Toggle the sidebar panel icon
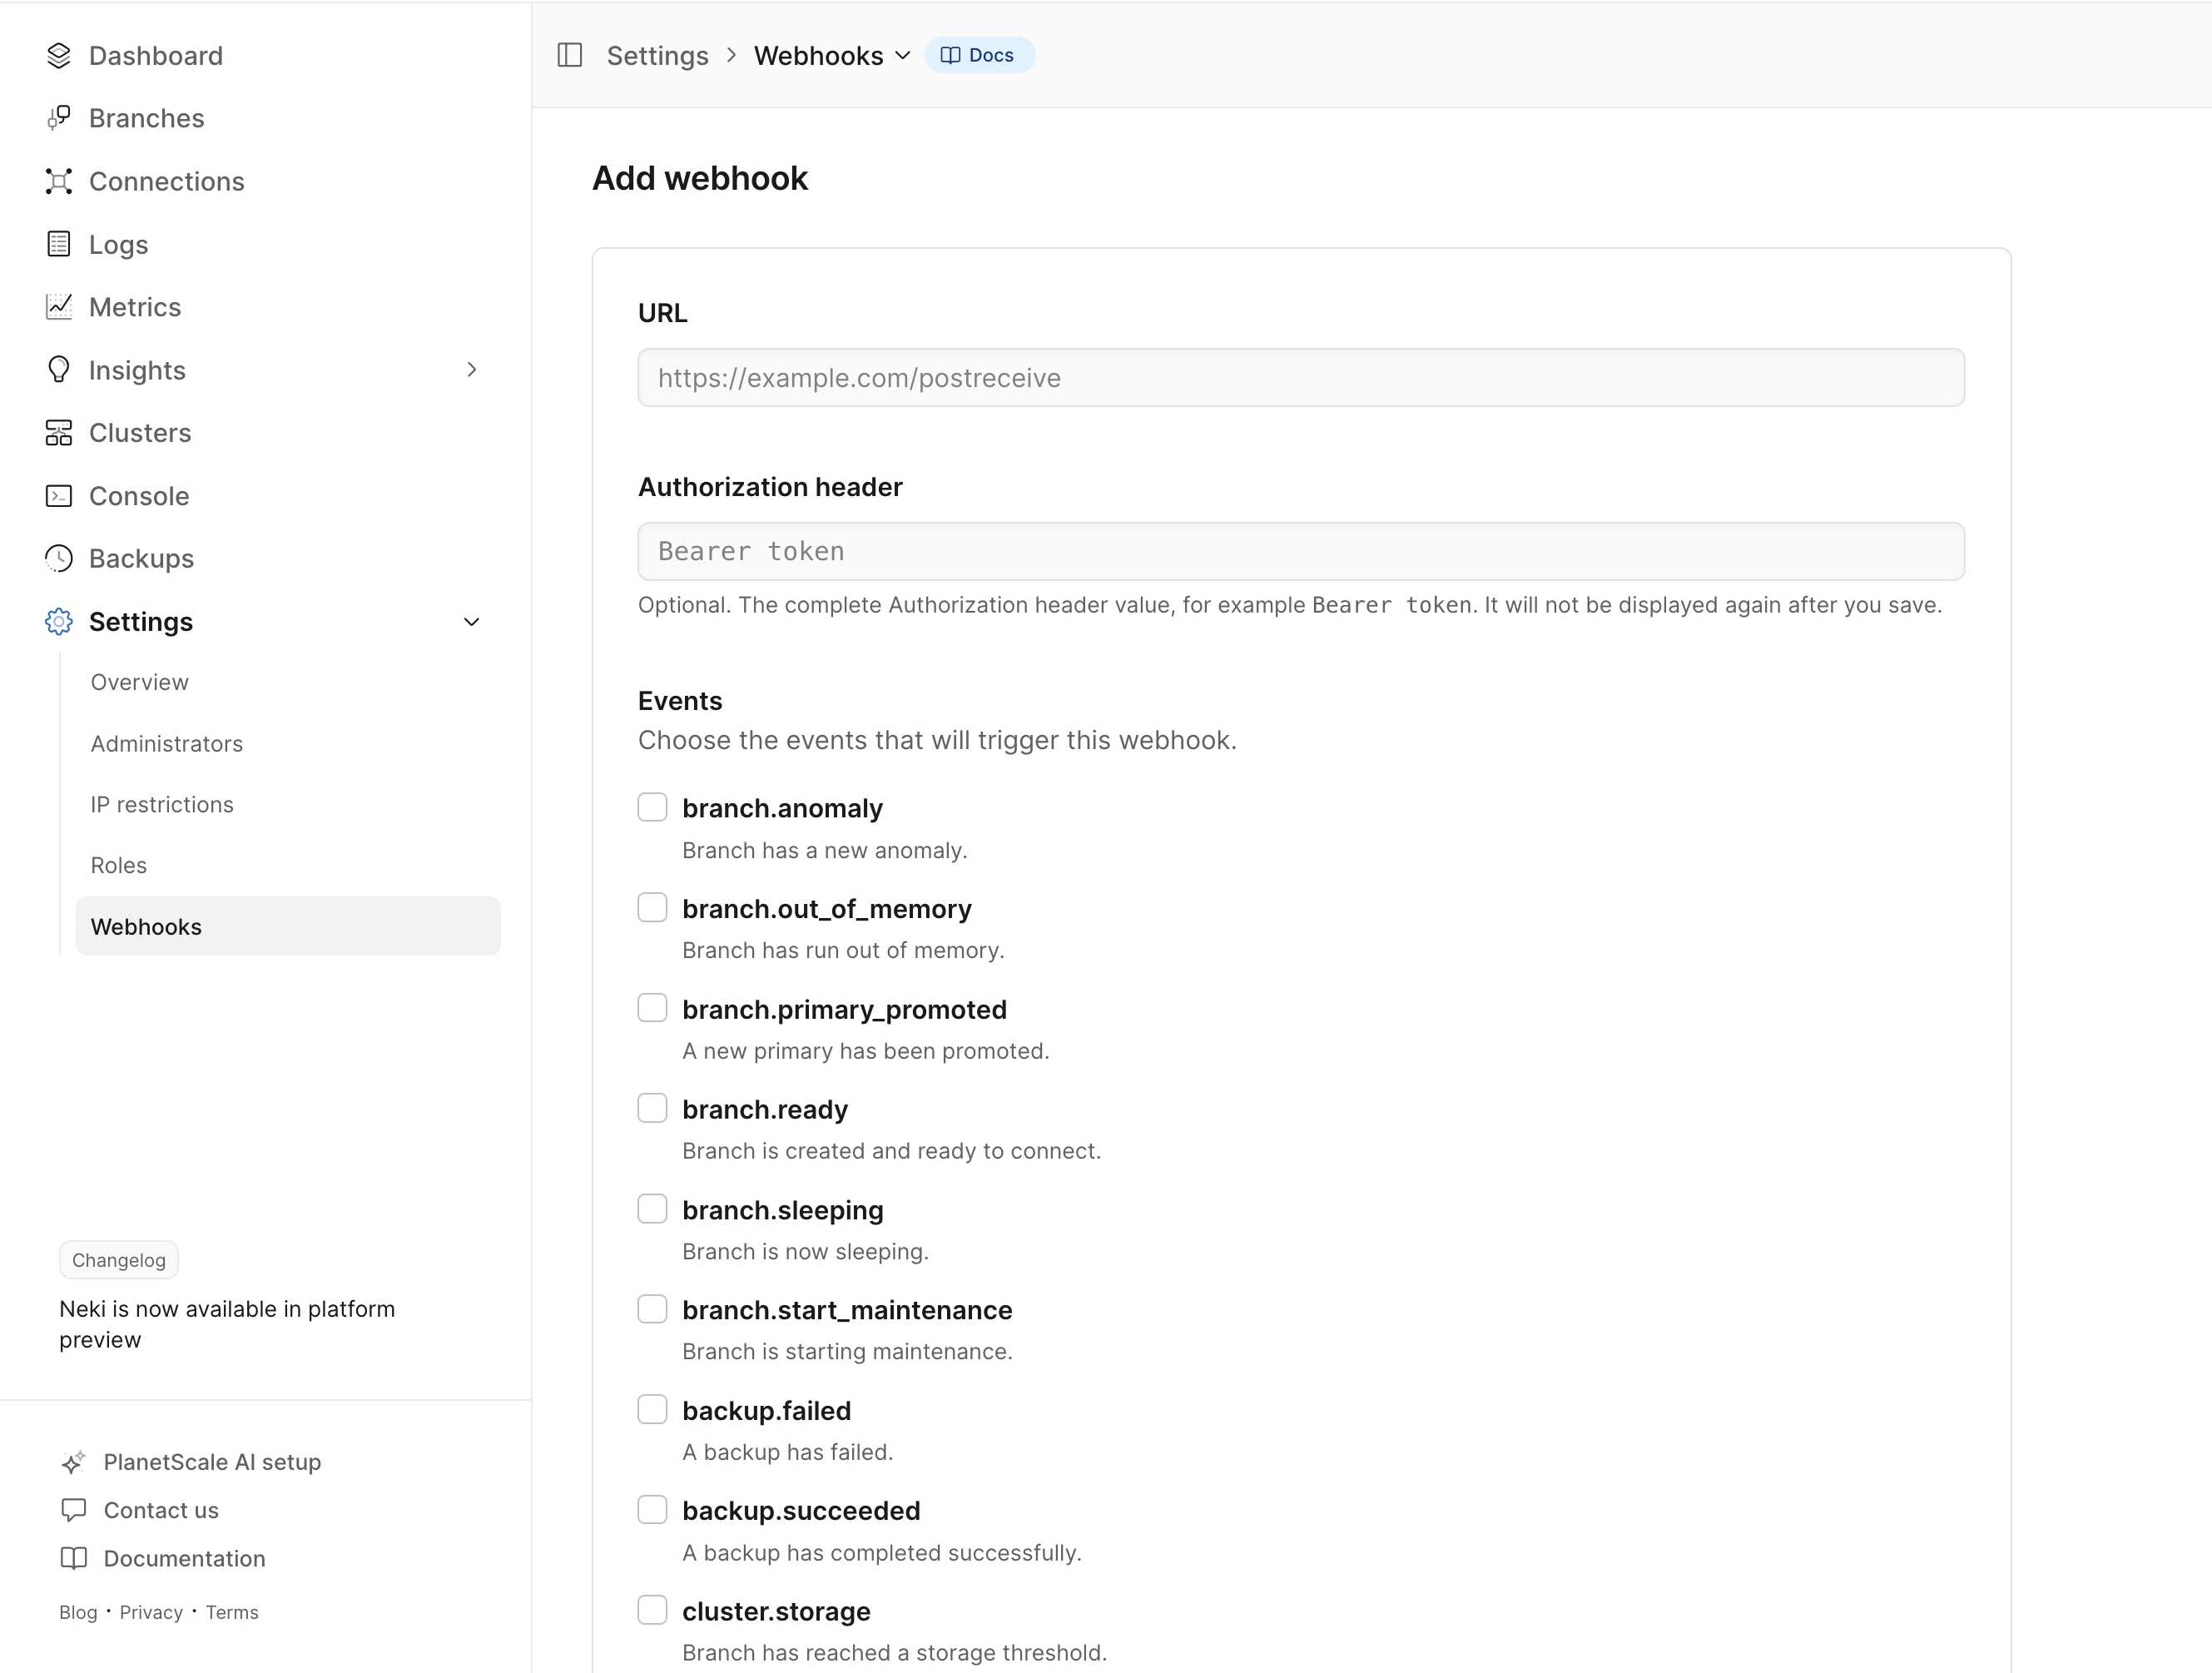This screenshot has height=1673, width=2212. [x=570, y=55]
